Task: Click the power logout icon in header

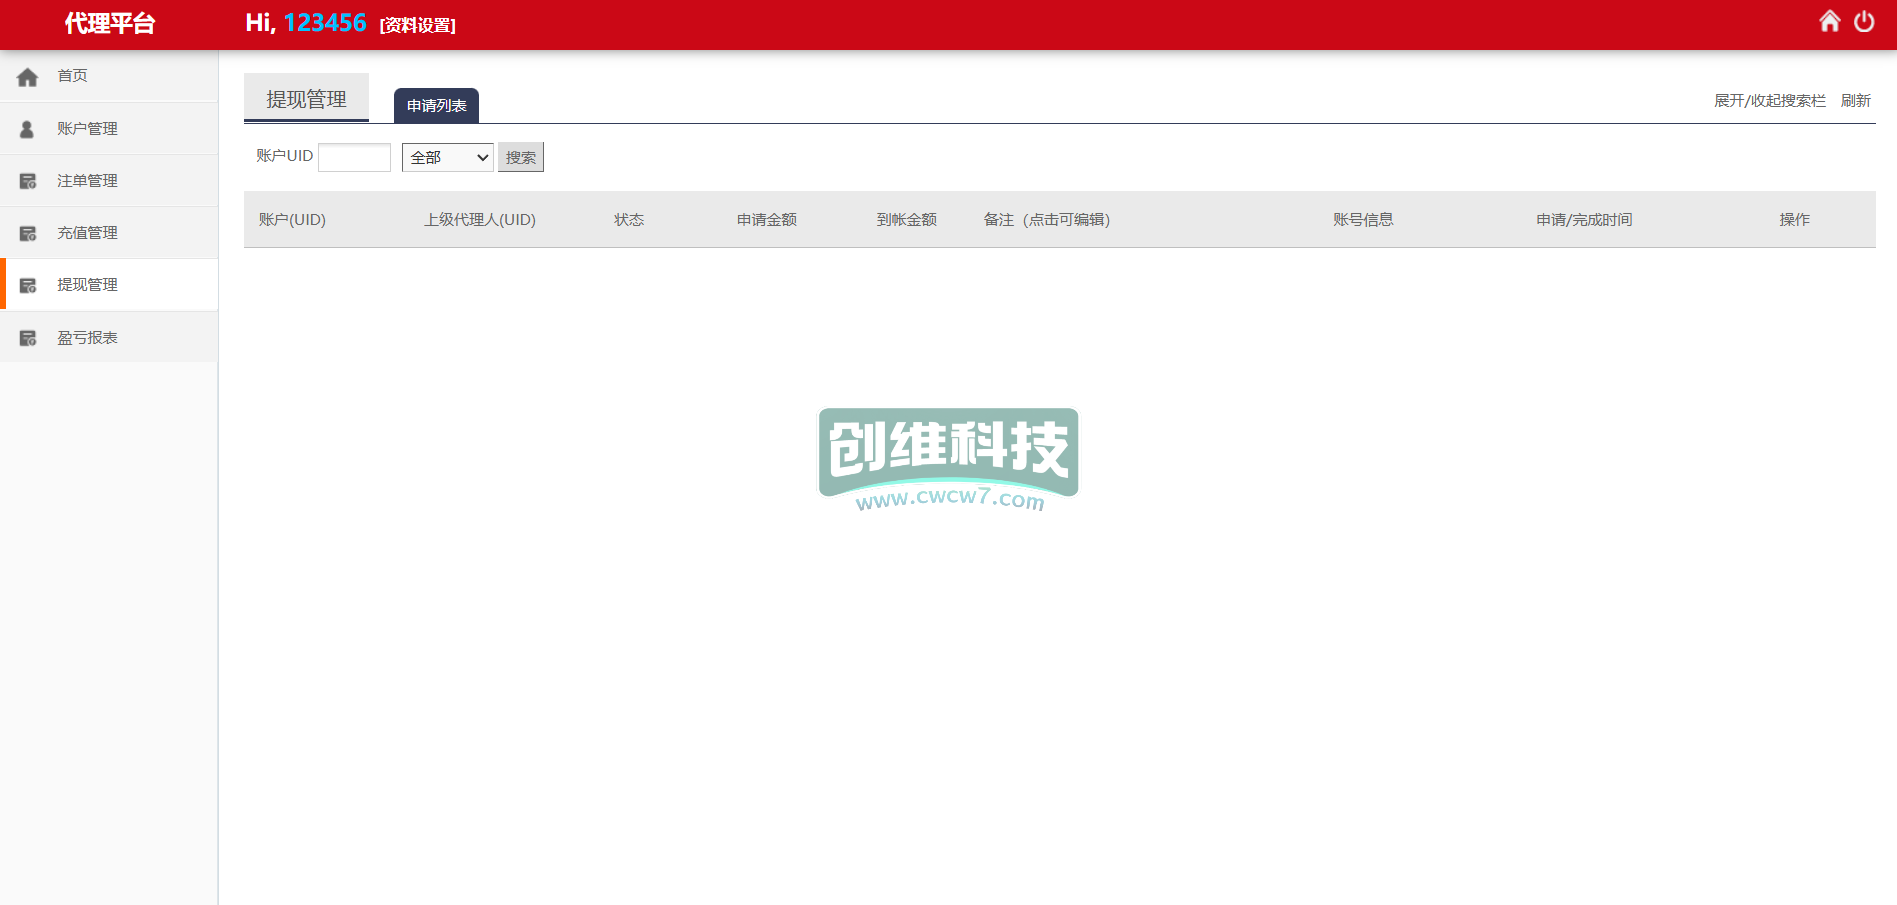Action: coord(1864,21)
